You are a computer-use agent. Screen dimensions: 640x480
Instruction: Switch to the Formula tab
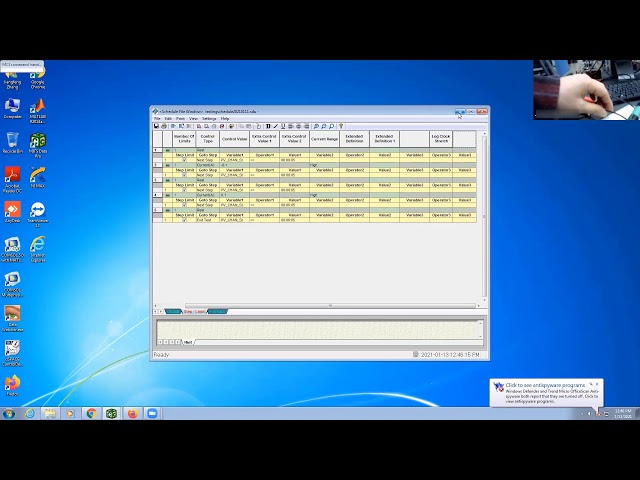(217, 311)
